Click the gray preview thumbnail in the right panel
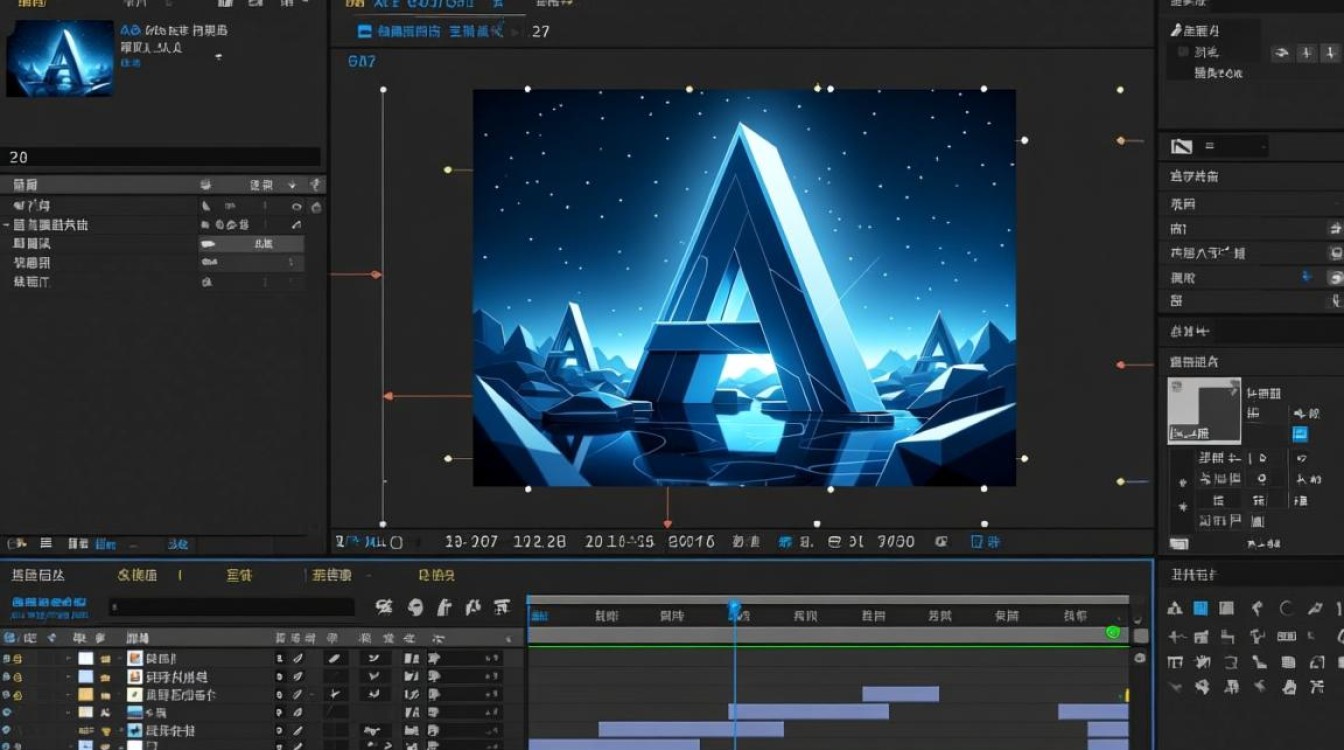The width and height of the screenshot is (1344, 750). (1204, 410)
